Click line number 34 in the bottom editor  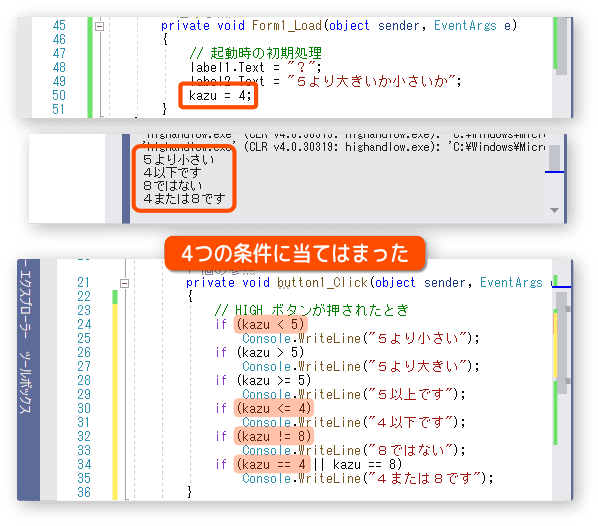[x=84, y=464]
